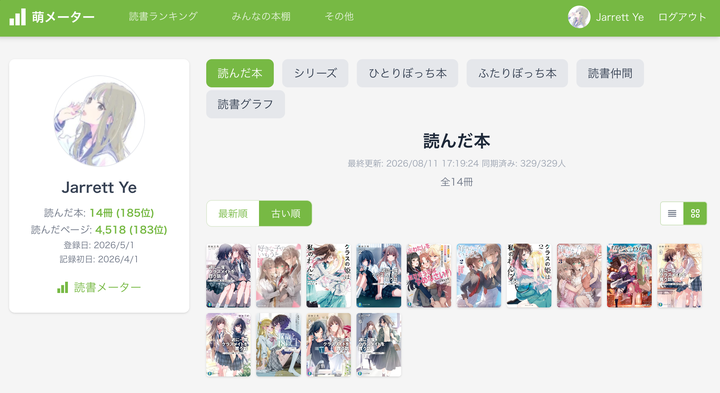
Task: Select the ひとりぼっち本 tab
Action: pyautogui.click(x=407, y=73)
